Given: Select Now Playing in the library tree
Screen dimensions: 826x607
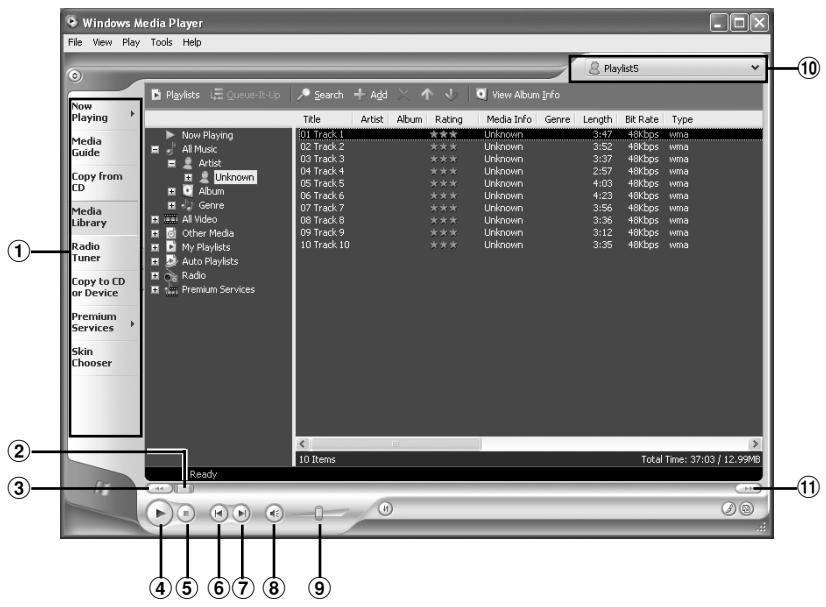Looking at the screenshot, I should pyautogui.click(x=207, y=135).
